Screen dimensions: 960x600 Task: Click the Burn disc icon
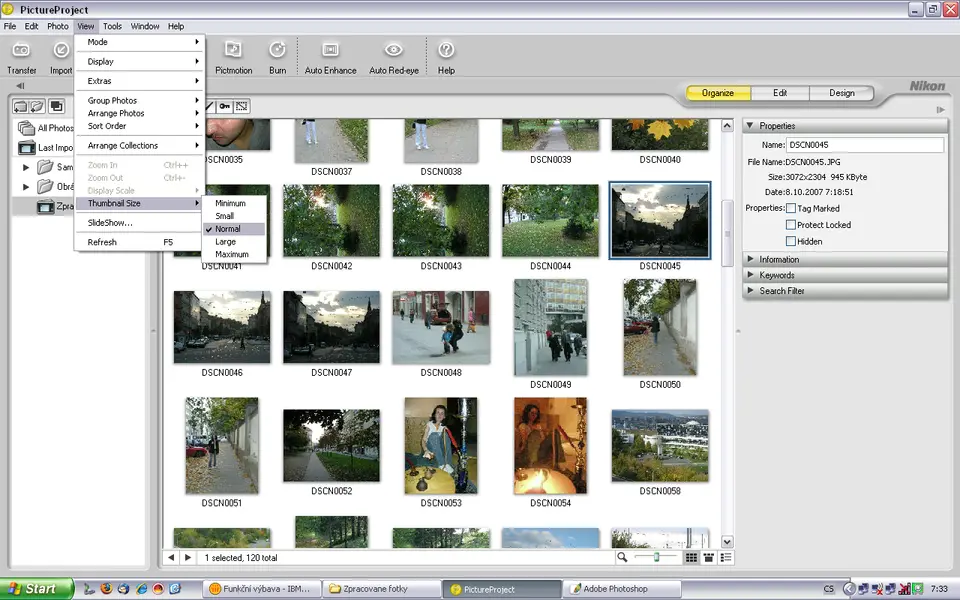coord(277,51)
